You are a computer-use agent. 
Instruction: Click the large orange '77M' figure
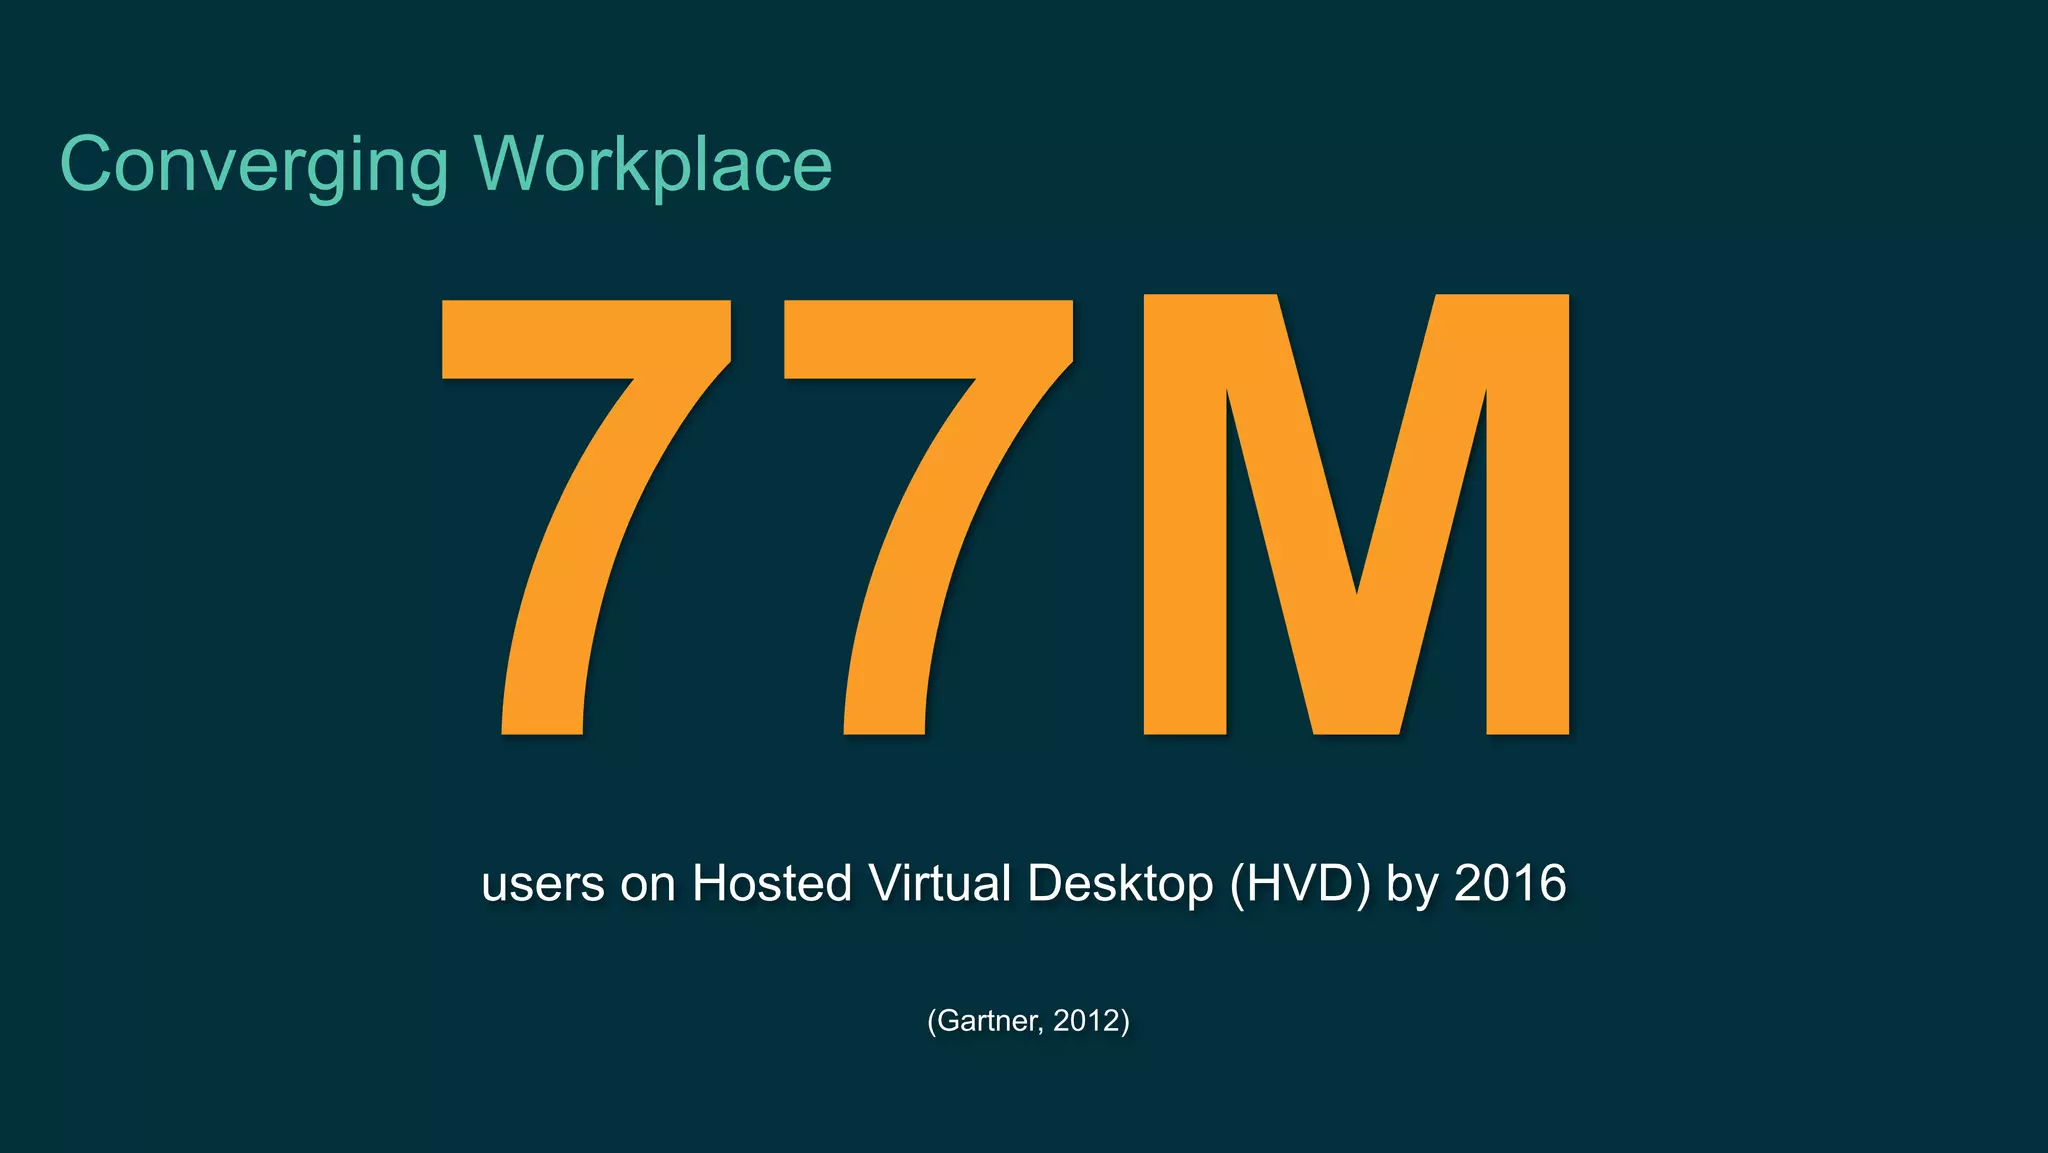pyautogui.click(x=1006, y=515)
